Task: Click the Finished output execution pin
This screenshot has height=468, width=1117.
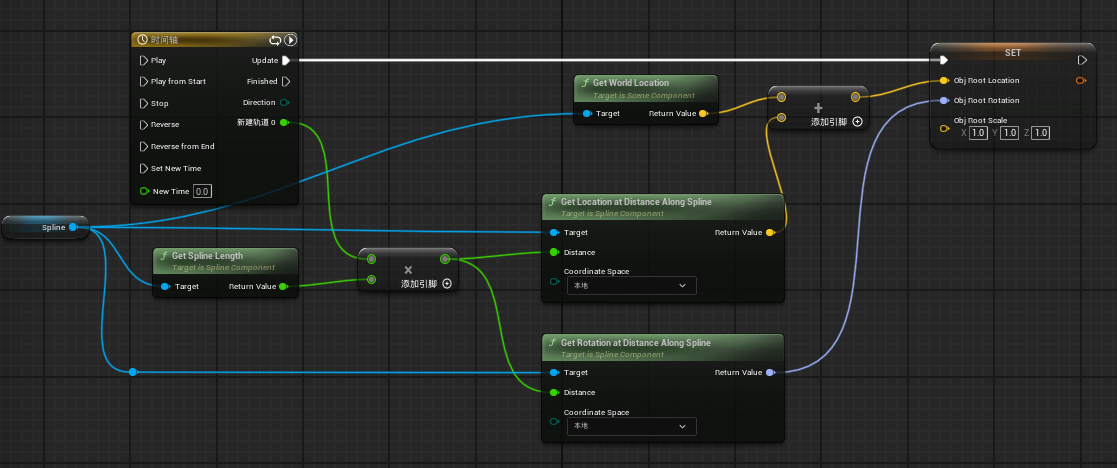Action: coord(285,81)
